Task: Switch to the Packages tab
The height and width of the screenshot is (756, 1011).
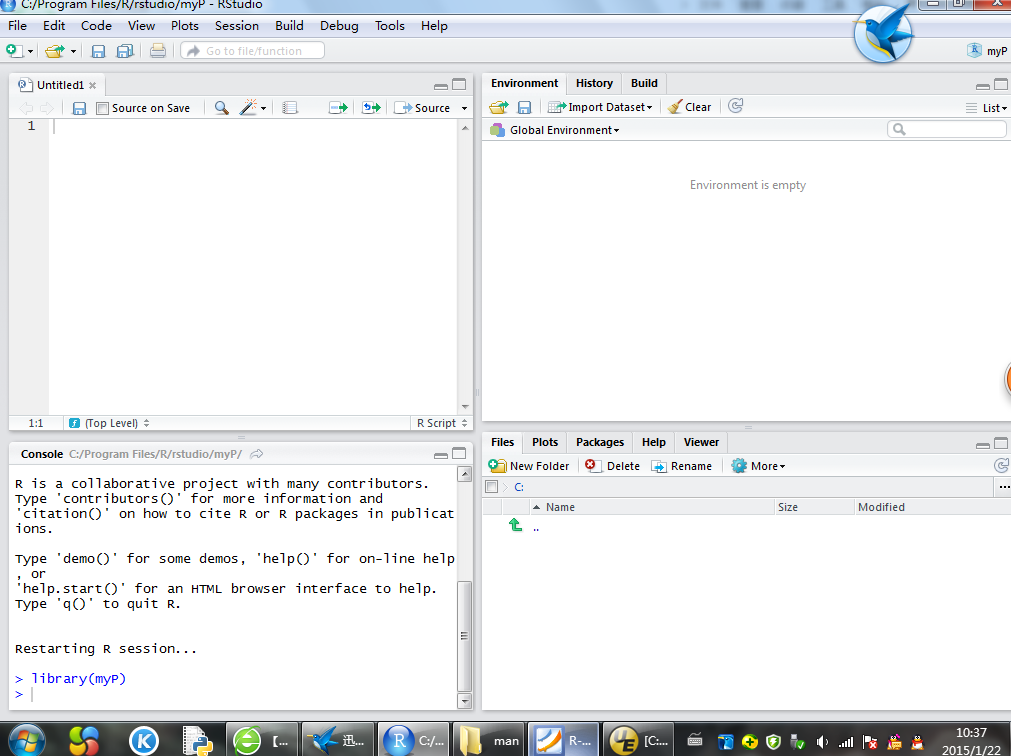Action: 600,442
